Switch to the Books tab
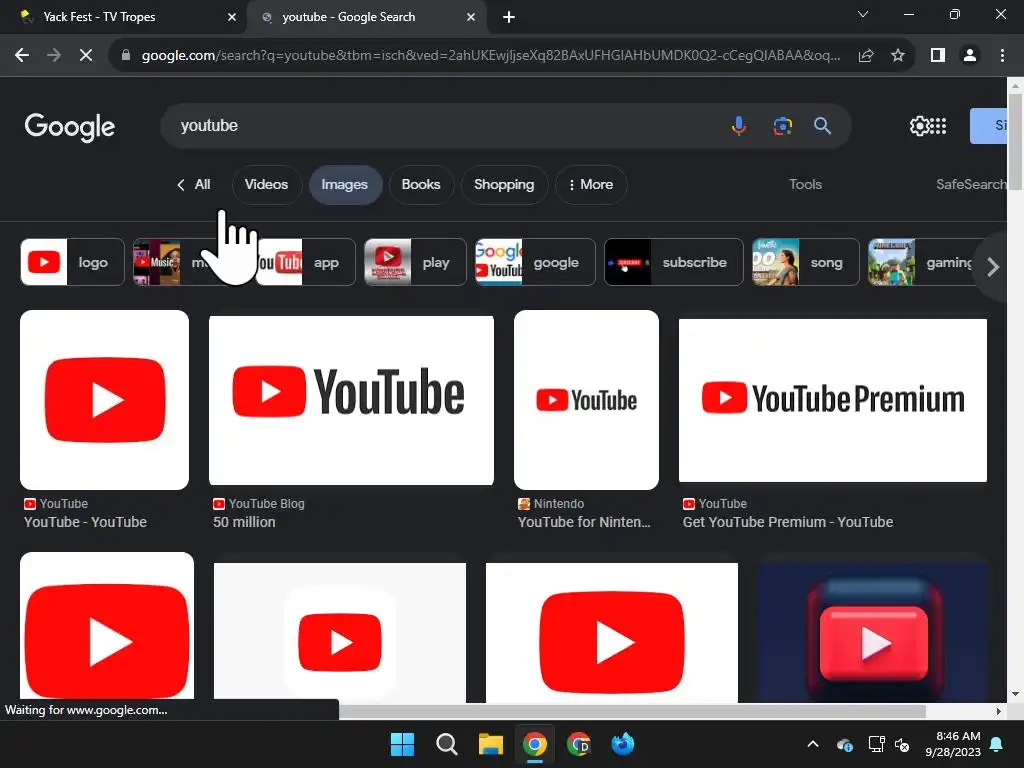Viewport: 1024px width, 768px height. pos(421,185)
